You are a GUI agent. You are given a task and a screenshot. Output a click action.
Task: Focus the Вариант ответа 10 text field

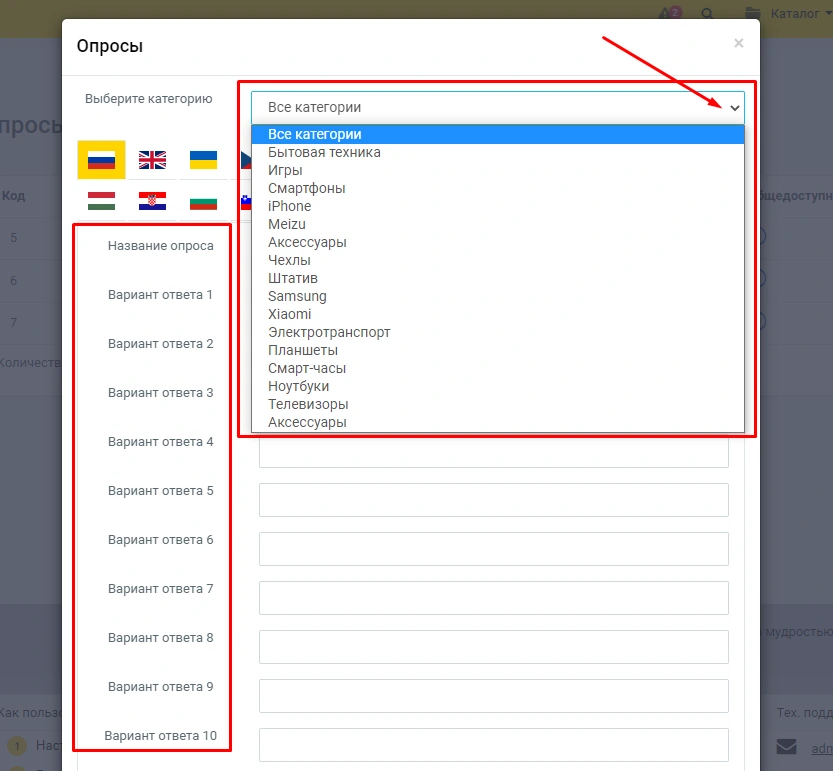[493, 745]
